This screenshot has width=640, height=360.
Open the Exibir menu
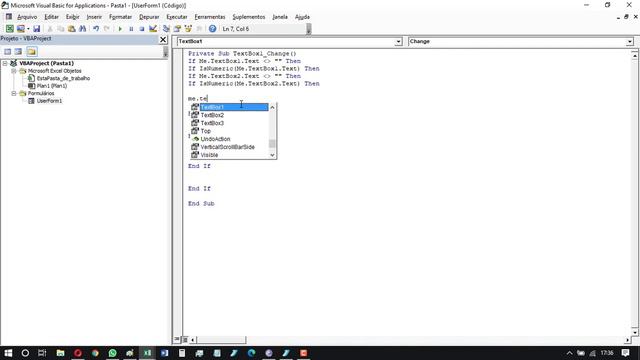click(73, 17)
